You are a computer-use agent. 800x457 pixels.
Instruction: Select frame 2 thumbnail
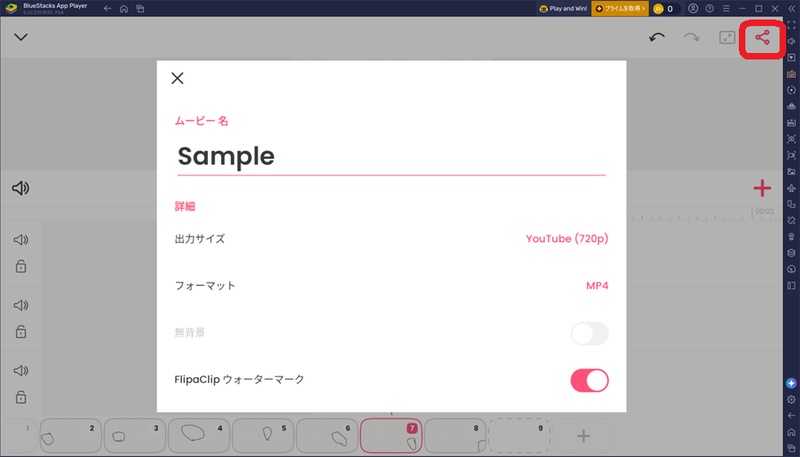[70, 436]
